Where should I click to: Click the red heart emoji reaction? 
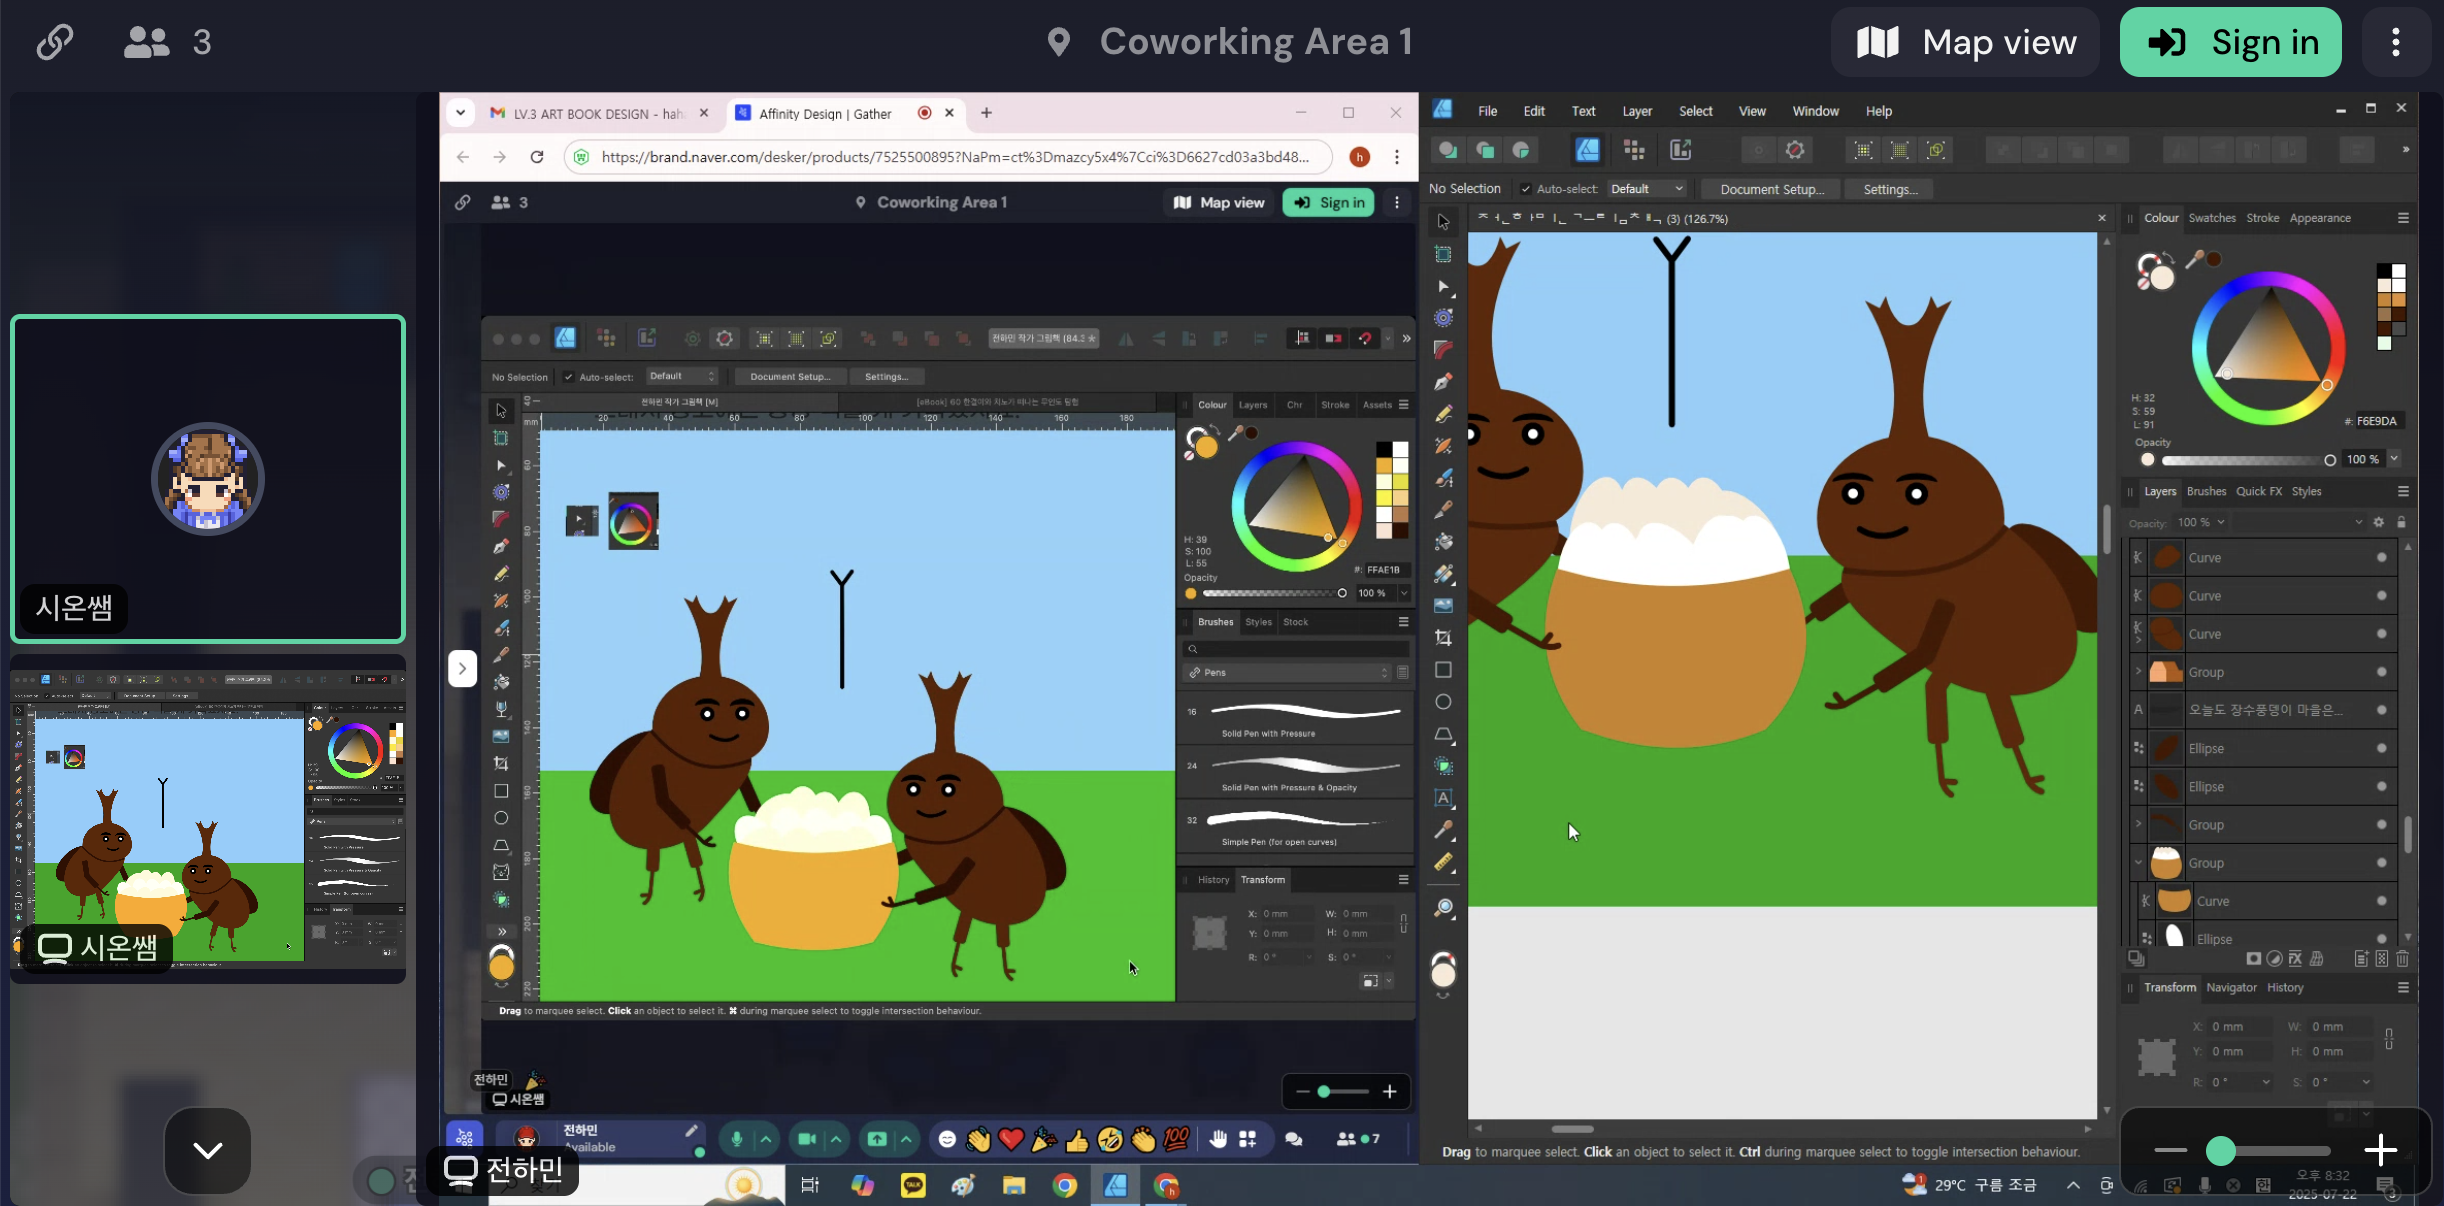point(1011,1139)
